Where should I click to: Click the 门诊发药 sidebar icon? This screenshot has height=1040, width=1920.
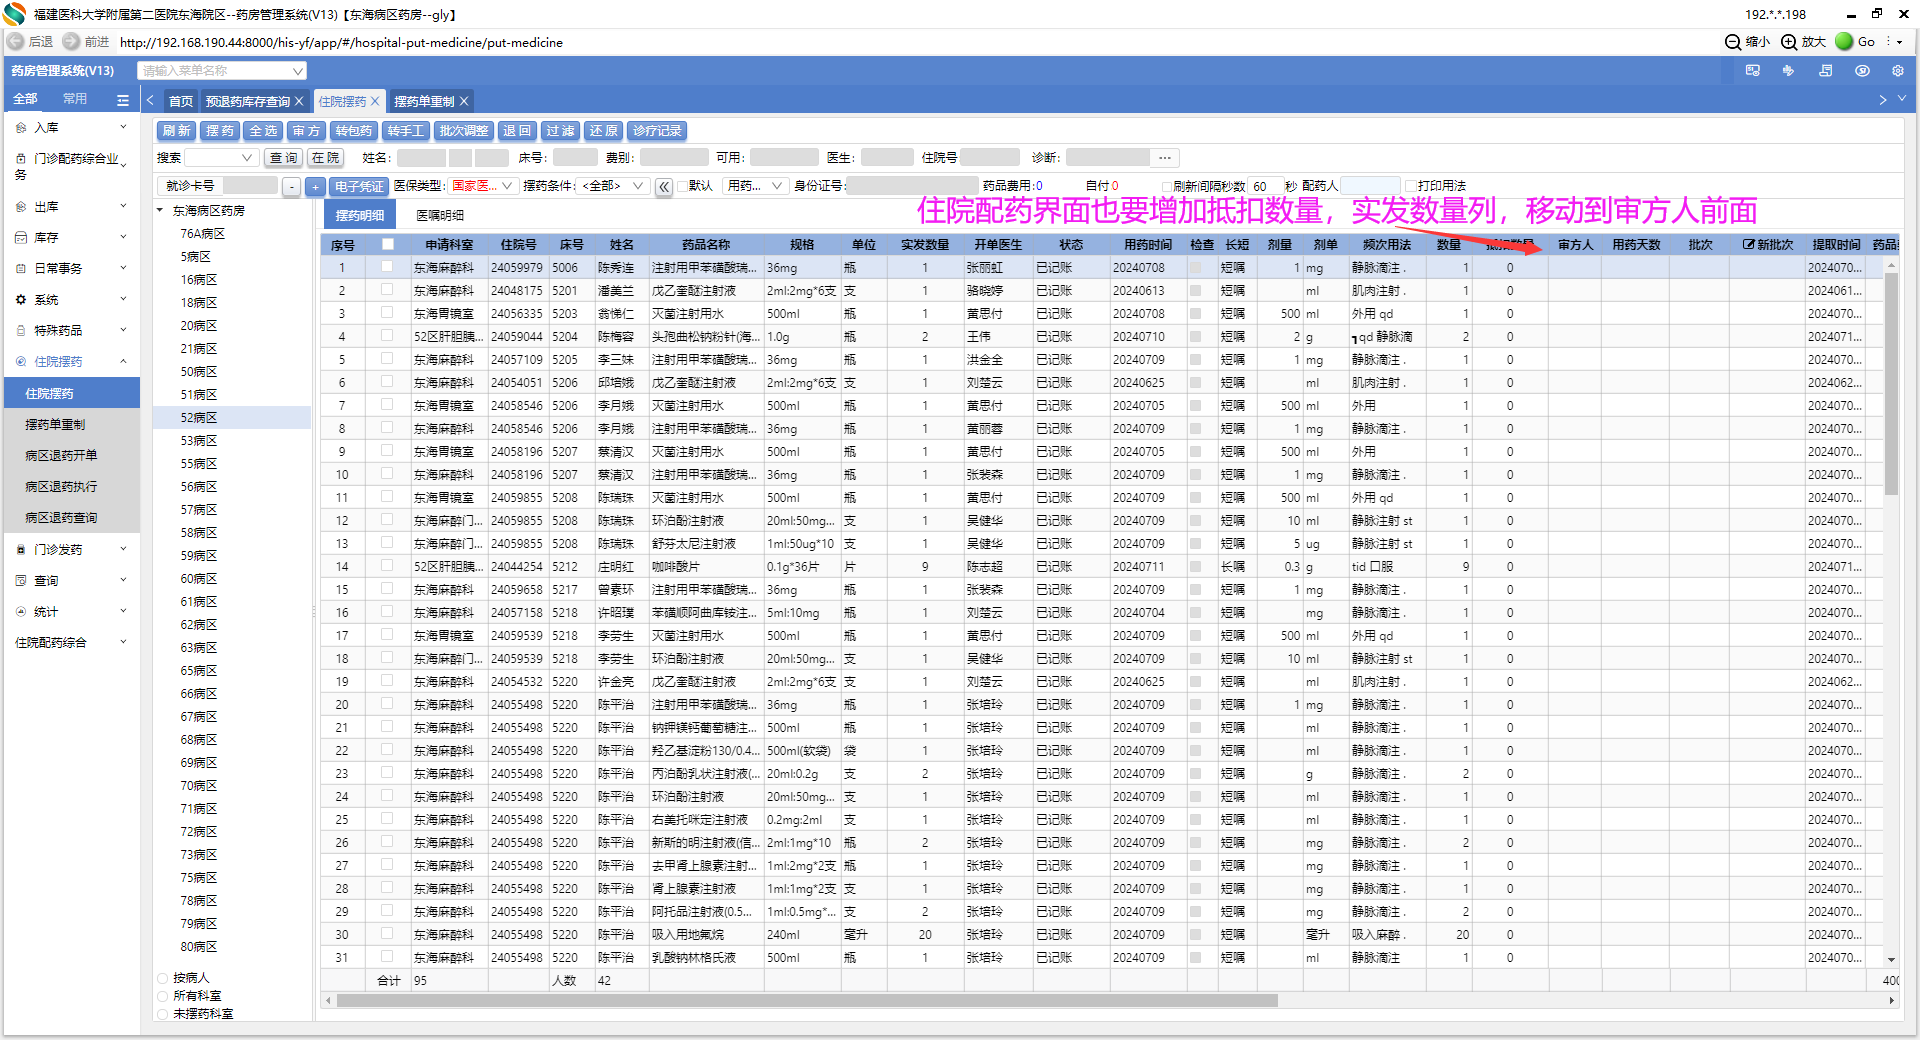(x=21, y=550)
